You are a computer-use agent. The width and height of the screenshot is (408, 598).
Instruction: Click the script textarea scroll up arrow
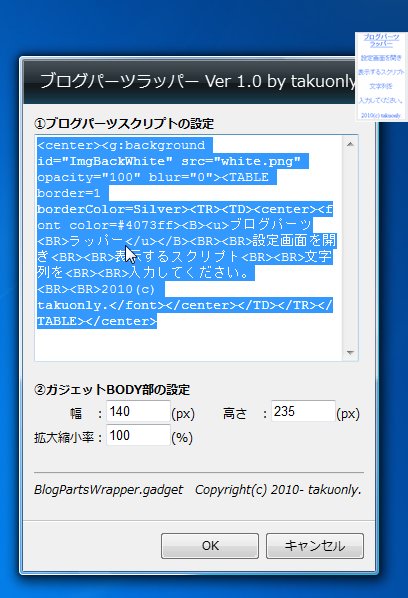(x=350, y=144)
